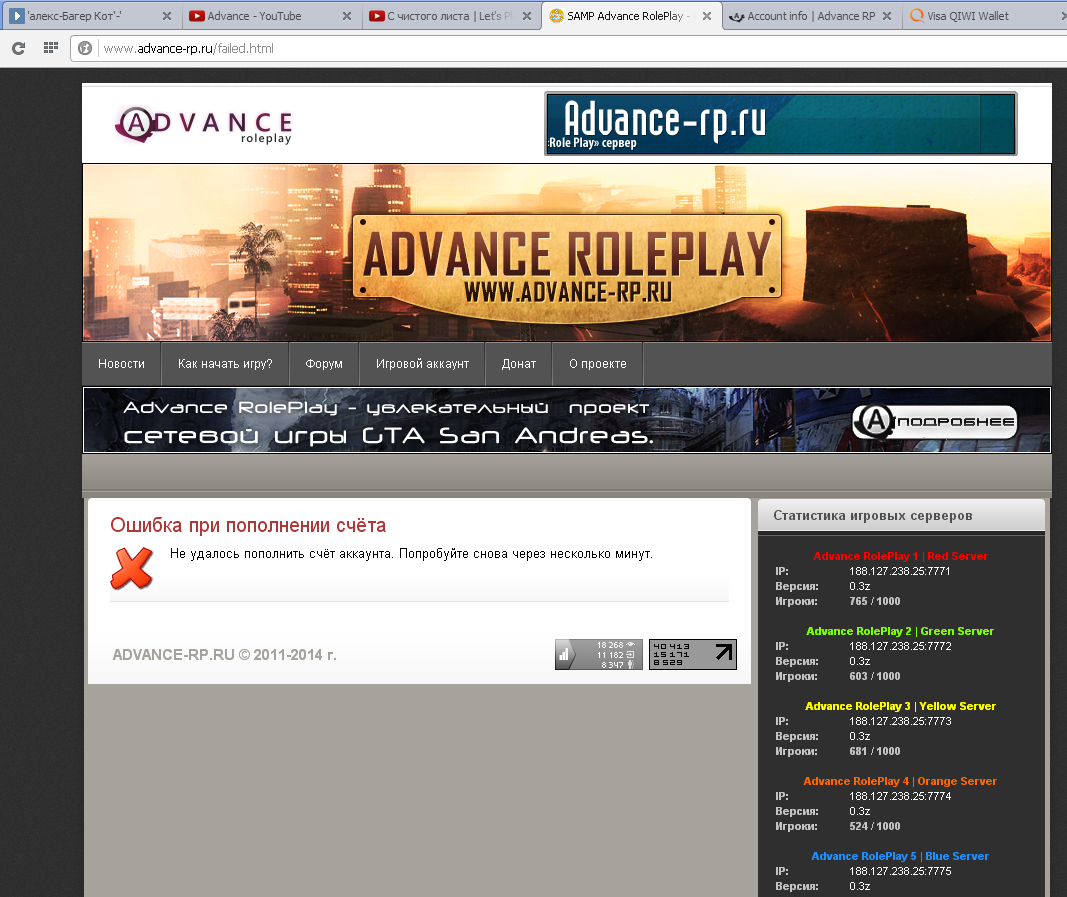Click player count 681 / 1000

874,751
